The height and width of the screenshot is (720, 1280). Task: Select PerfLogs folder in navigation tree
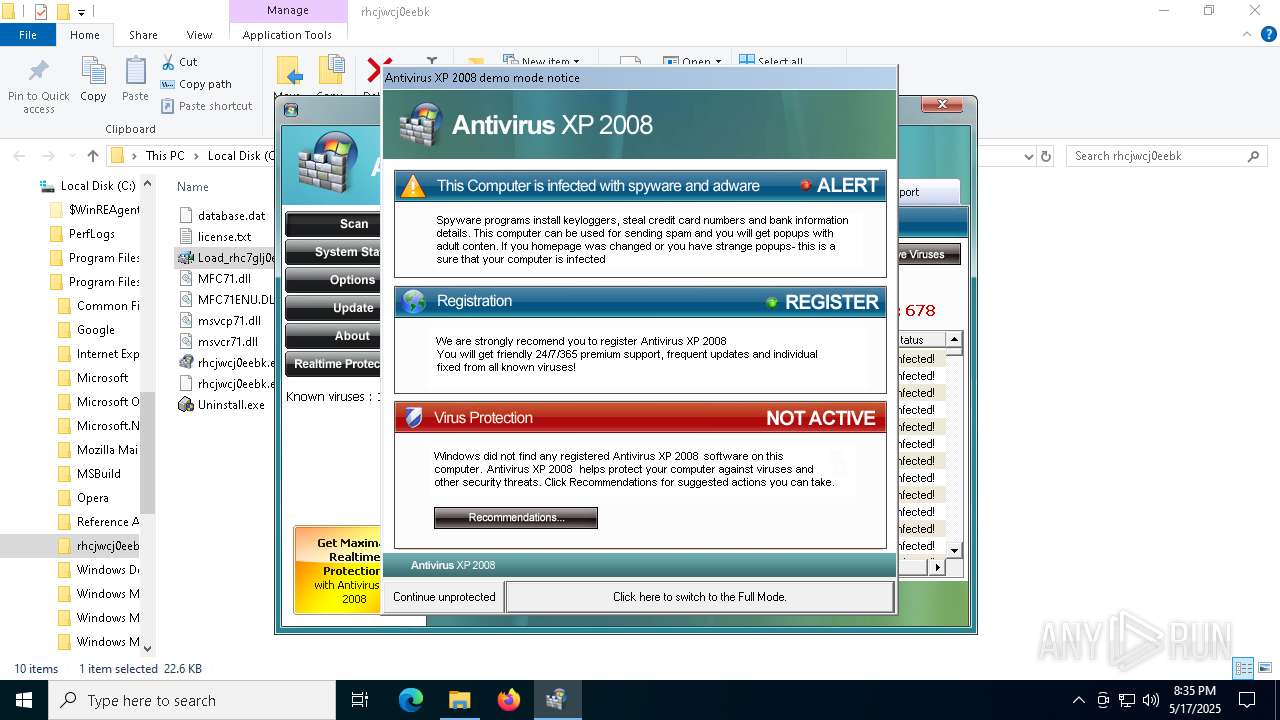[x=91, y=234]
